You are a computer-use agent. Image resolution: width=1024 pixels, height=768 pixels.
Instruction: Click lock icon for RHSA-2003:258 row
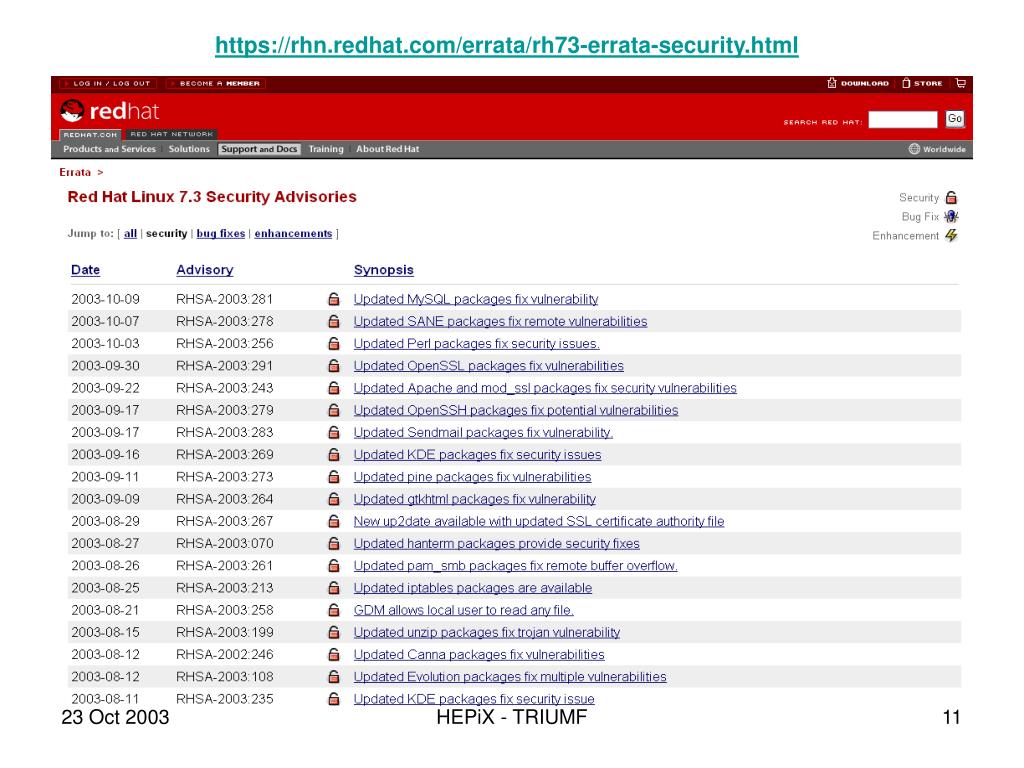pos(334,610)
